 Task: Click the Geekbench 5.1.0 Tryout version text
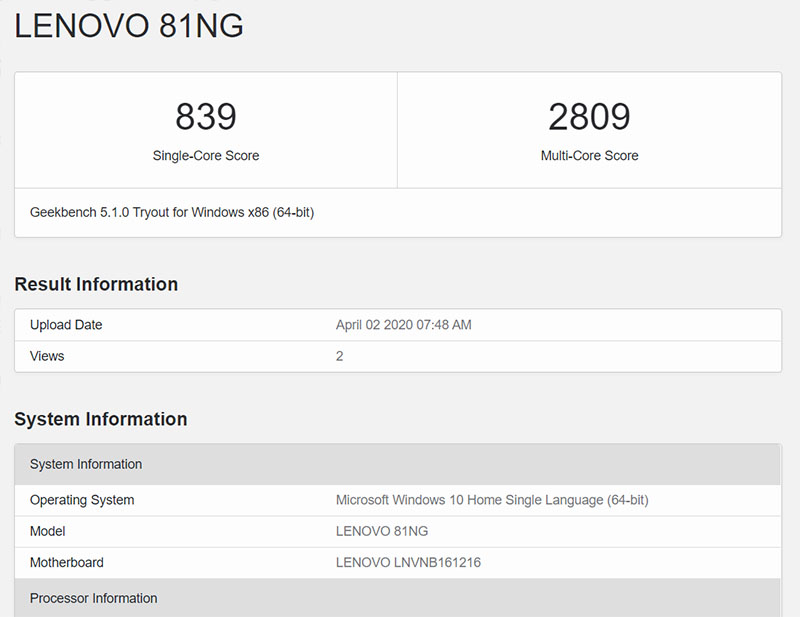[x=172, y=212]
